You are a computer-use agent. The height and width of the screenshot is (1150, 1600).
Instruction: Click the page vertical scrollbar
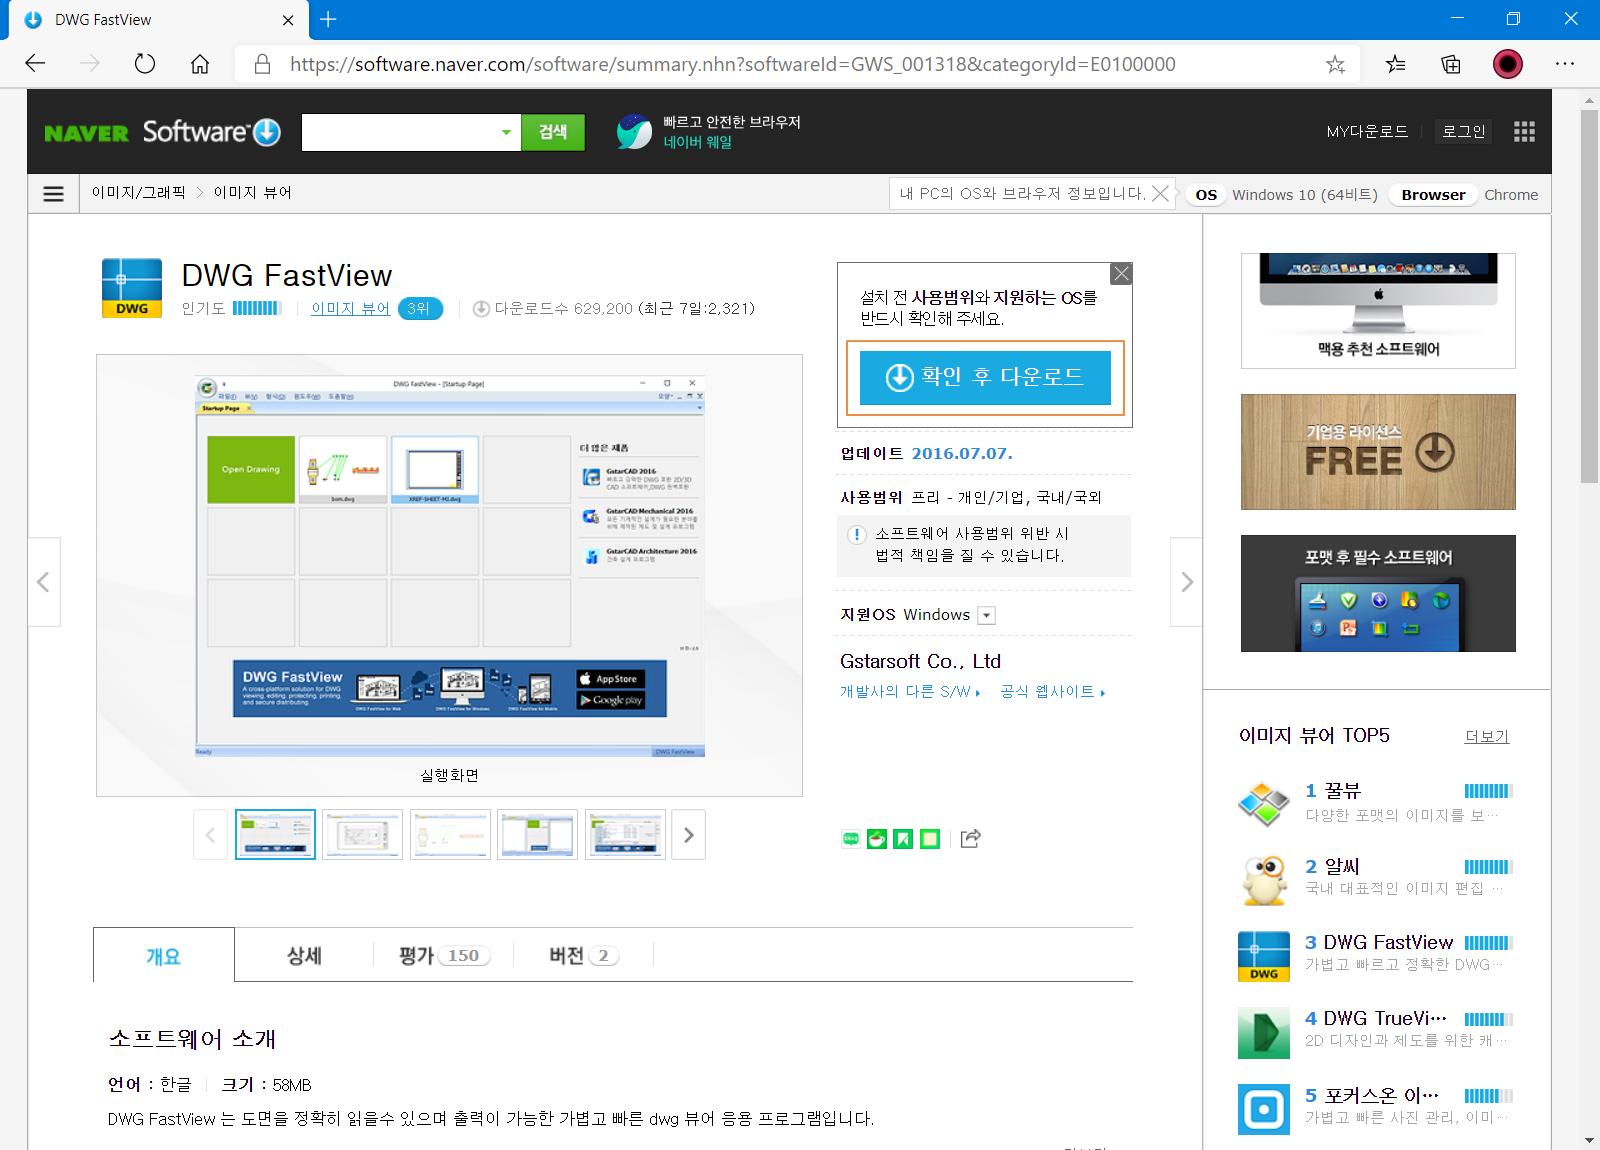click(1589, 296)
